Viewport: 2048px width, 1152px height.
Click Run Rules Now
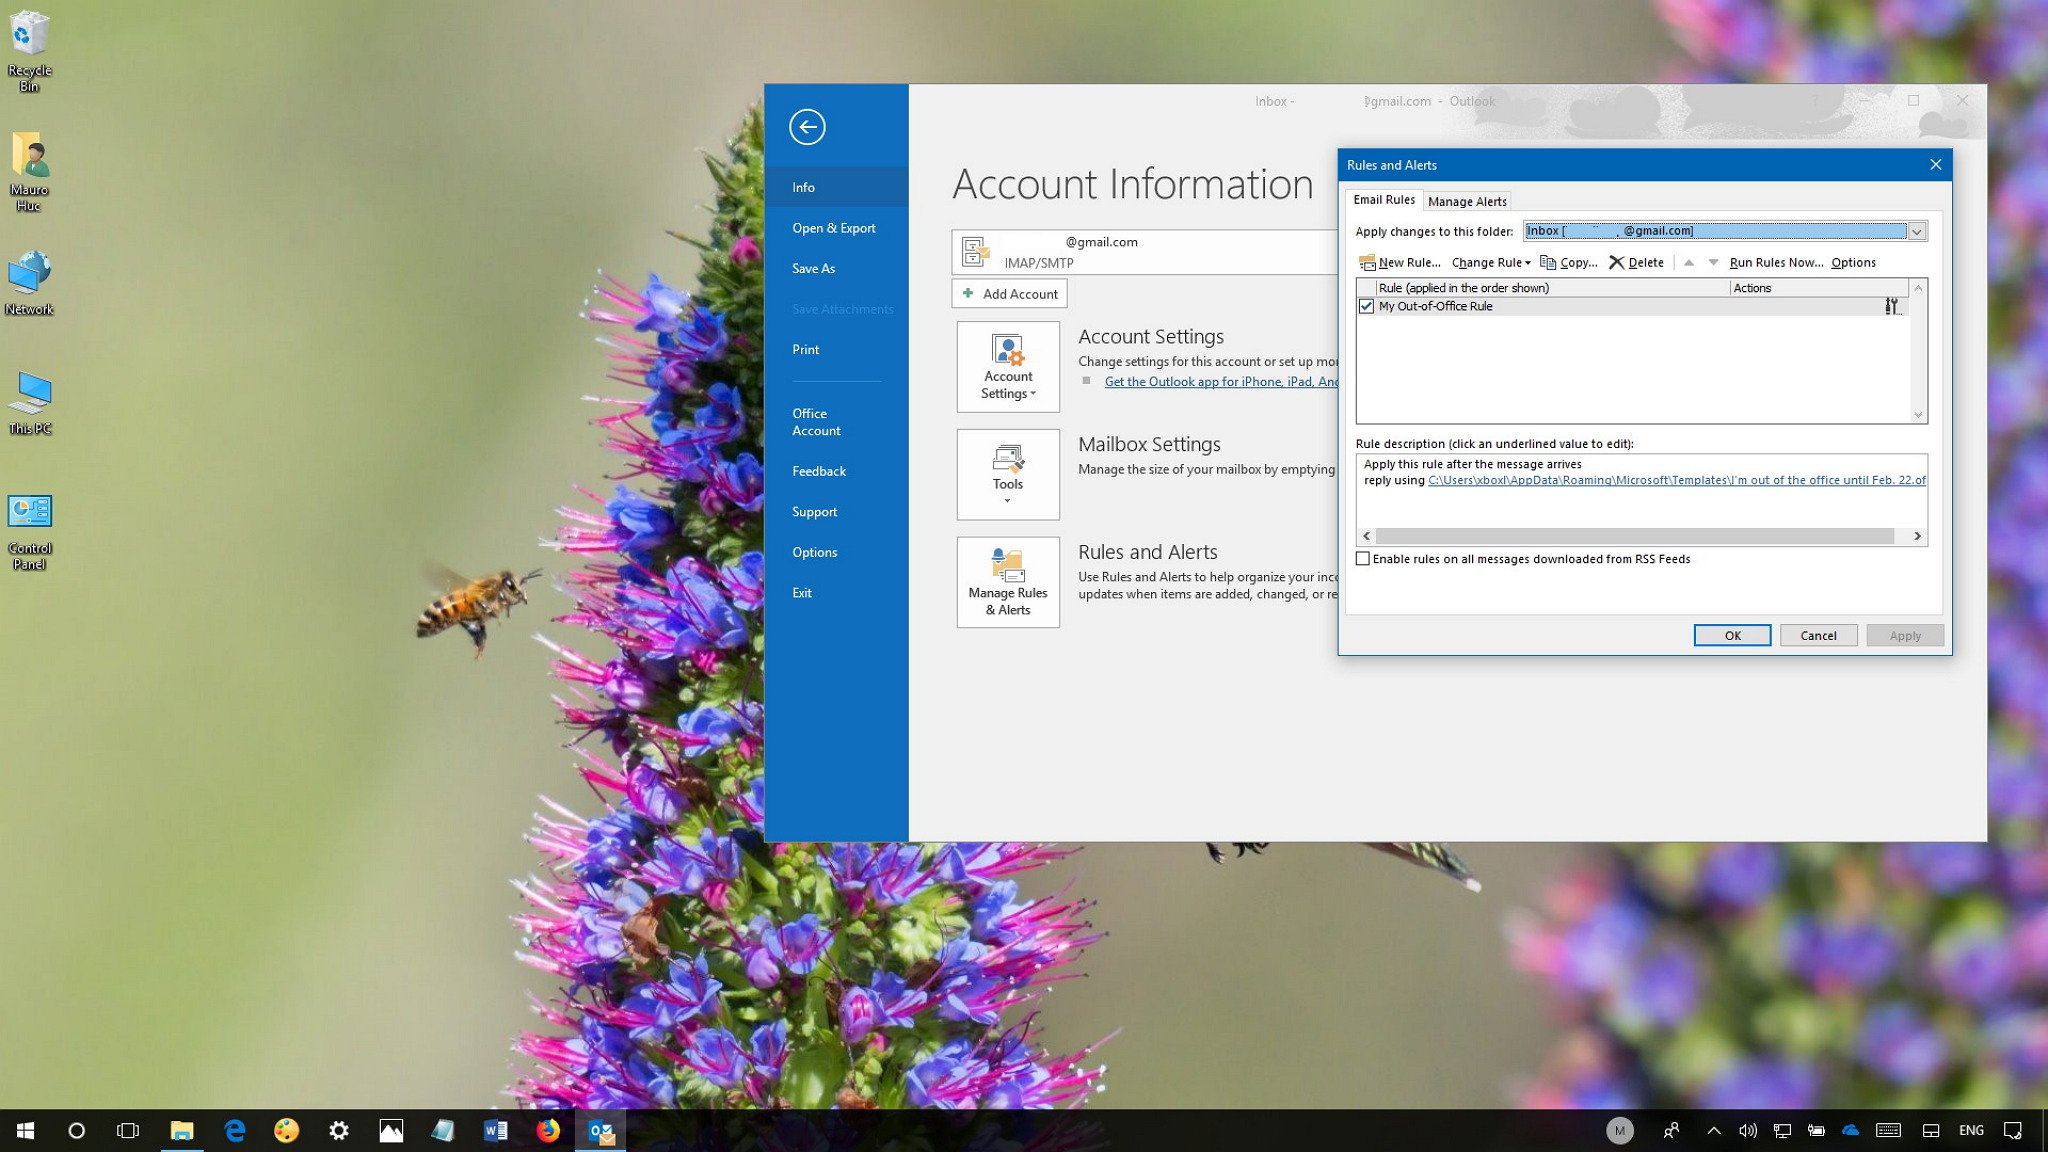(1776, 262)
